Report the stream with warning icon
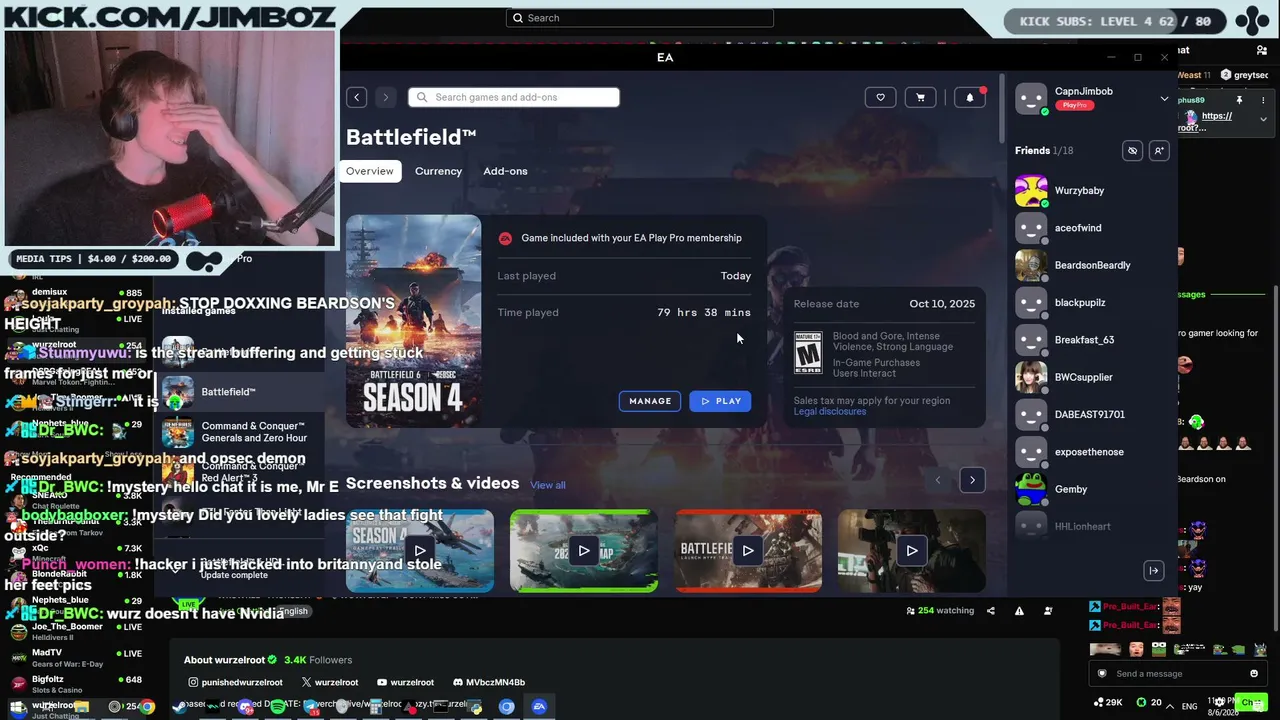Viewport: 1280px width, 720px height. (x=1019, y=611)
